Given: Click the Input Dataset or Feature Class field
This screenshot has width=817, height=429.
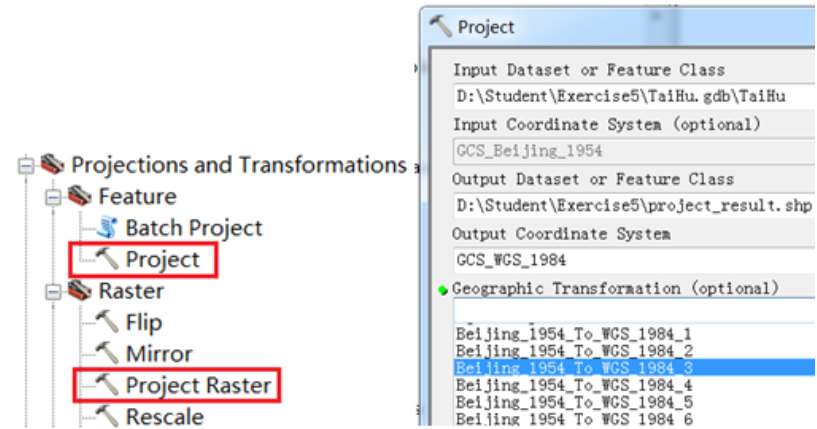Looking at the screenshot, I should [634, 96].
